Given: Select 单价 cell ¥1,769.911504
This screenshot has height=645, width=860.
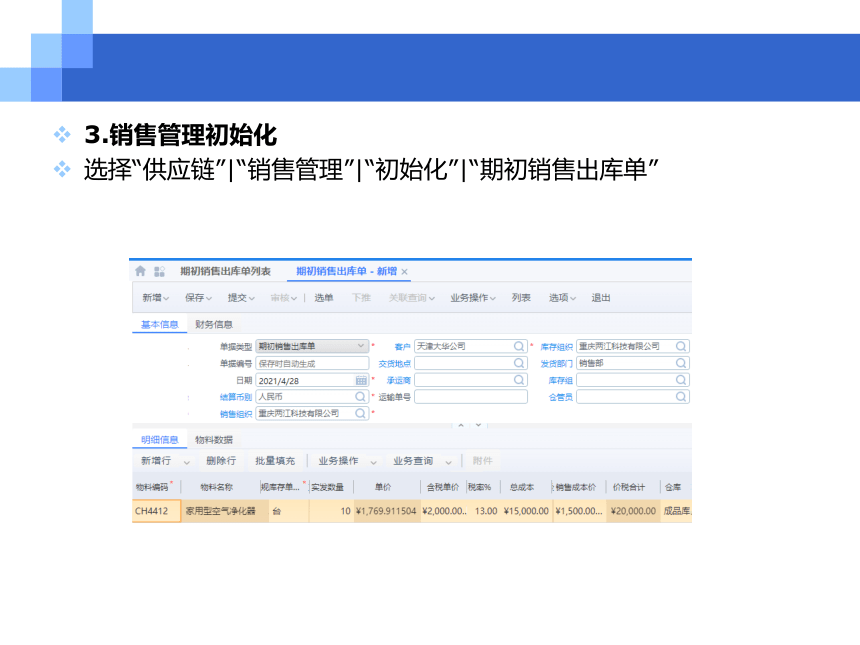Looking at the screenshot, I should [387, 511].
